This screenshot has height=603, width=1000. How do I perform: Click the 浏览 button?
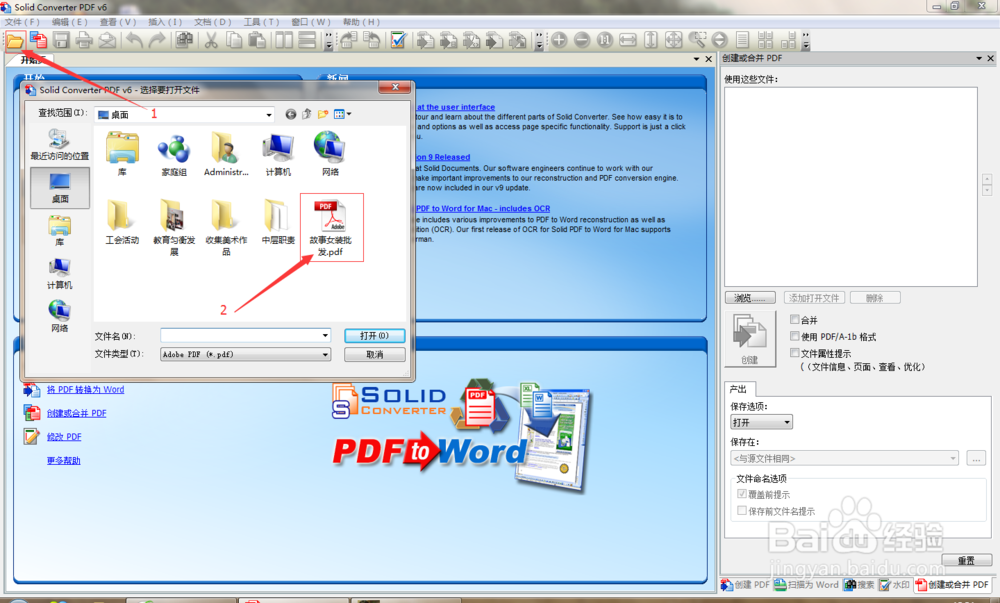pyautogui.click(x=750, y=298)
